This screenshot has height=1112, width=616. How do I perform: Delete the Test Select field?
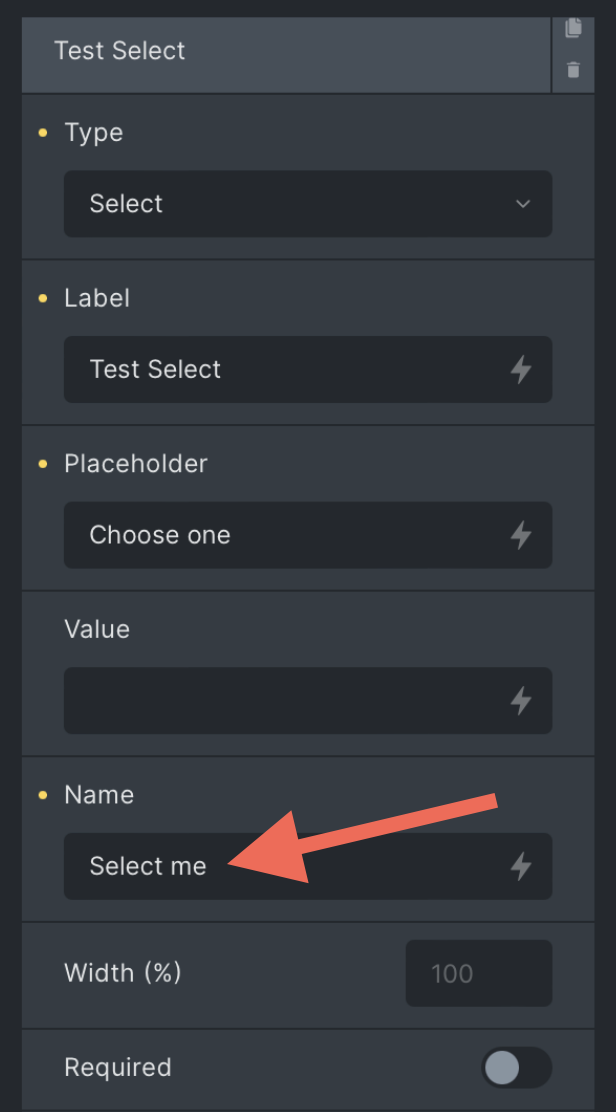573,70
